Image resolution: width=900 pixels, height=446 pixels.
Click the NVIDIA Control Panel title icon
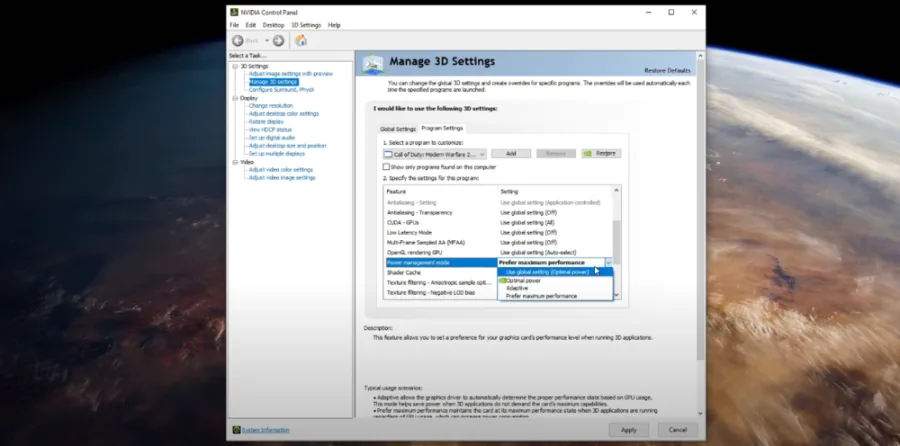[x=234, y=12]
